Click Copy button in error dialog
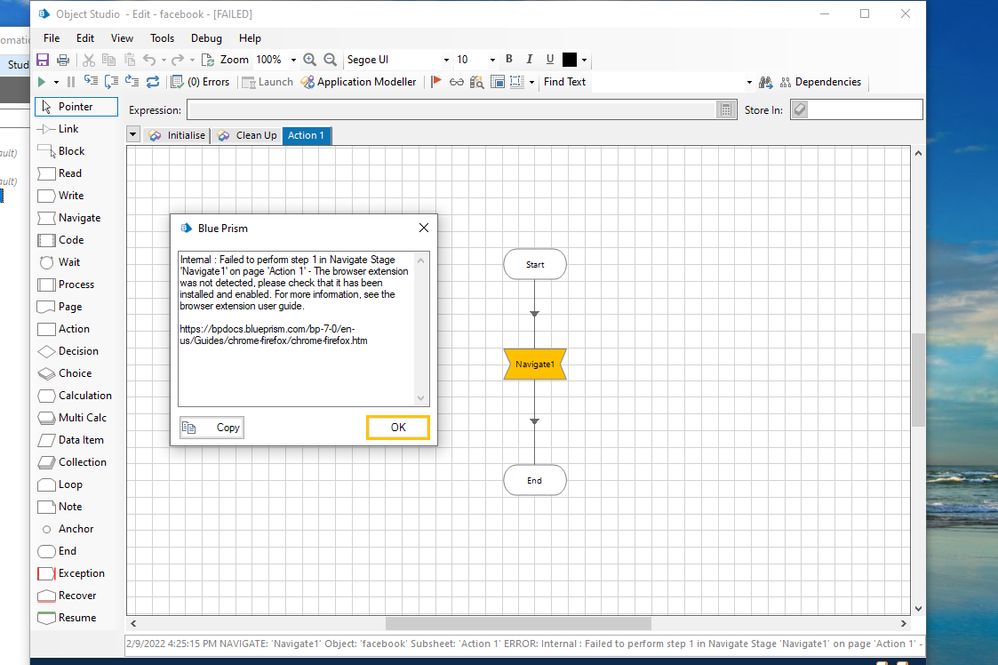Screen dimensions: 998x665 212,427
